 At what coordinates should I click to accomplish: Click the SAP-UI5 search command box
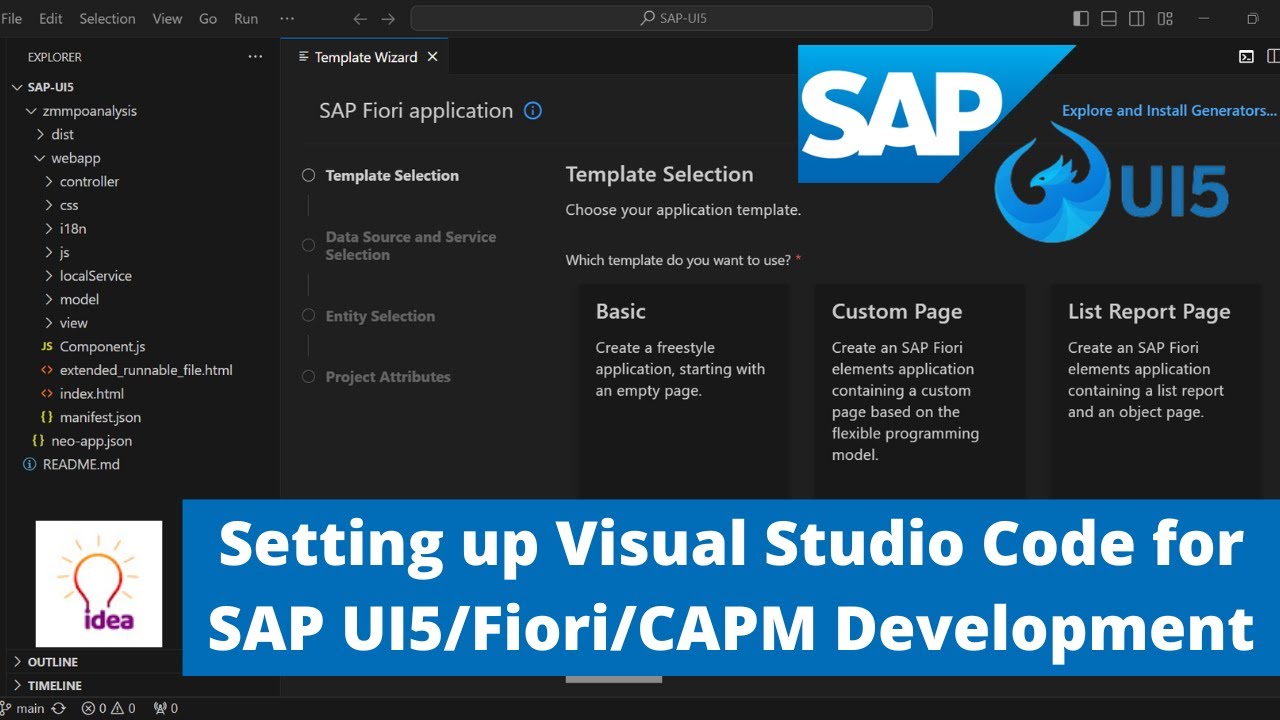[672, 19]
